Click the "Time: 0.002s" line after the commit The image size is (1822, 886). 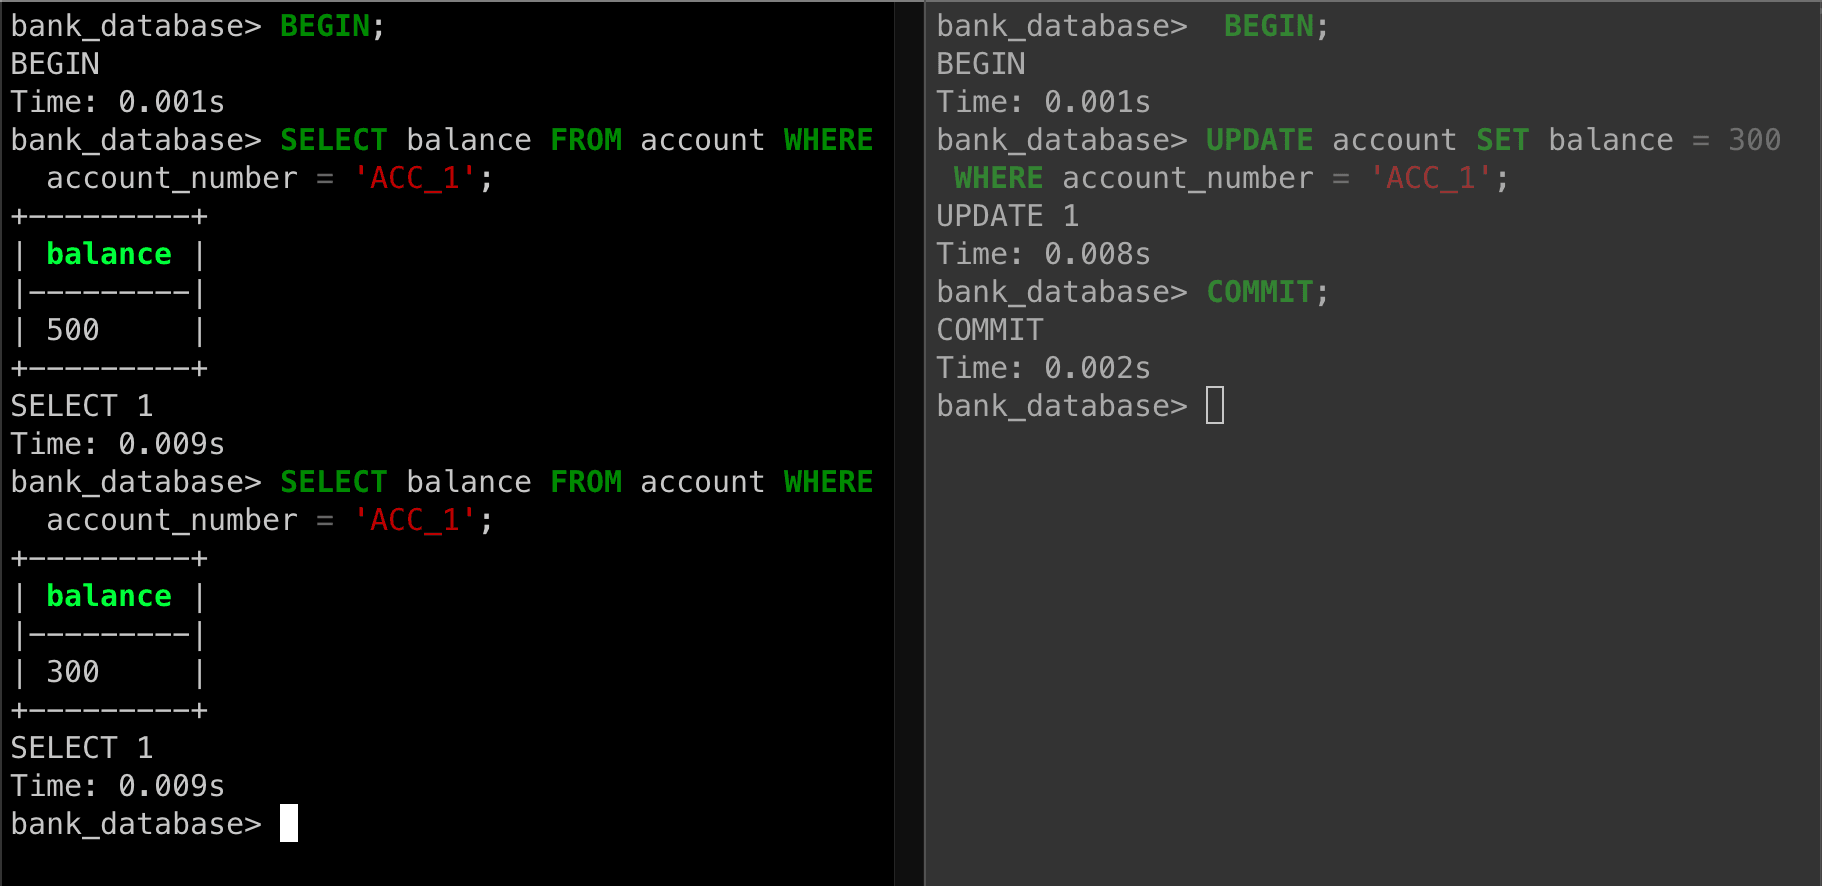(1043, 368)
